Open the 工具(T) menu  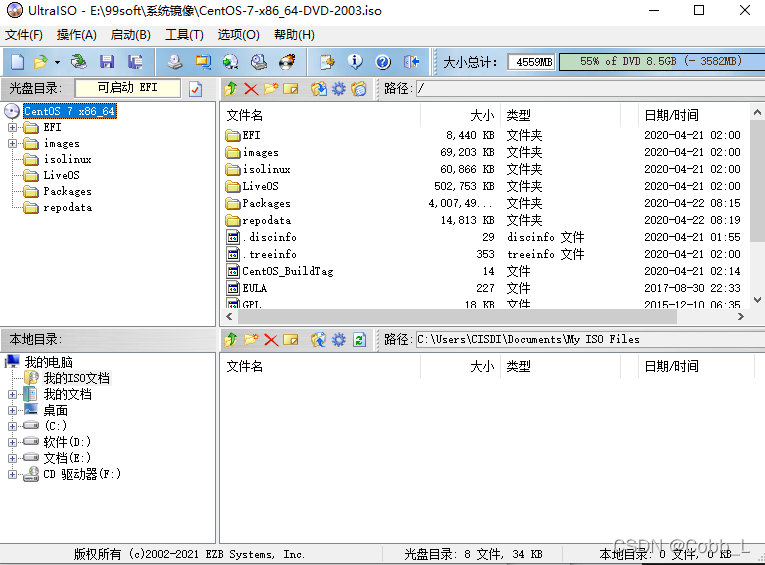coord(184,35)
